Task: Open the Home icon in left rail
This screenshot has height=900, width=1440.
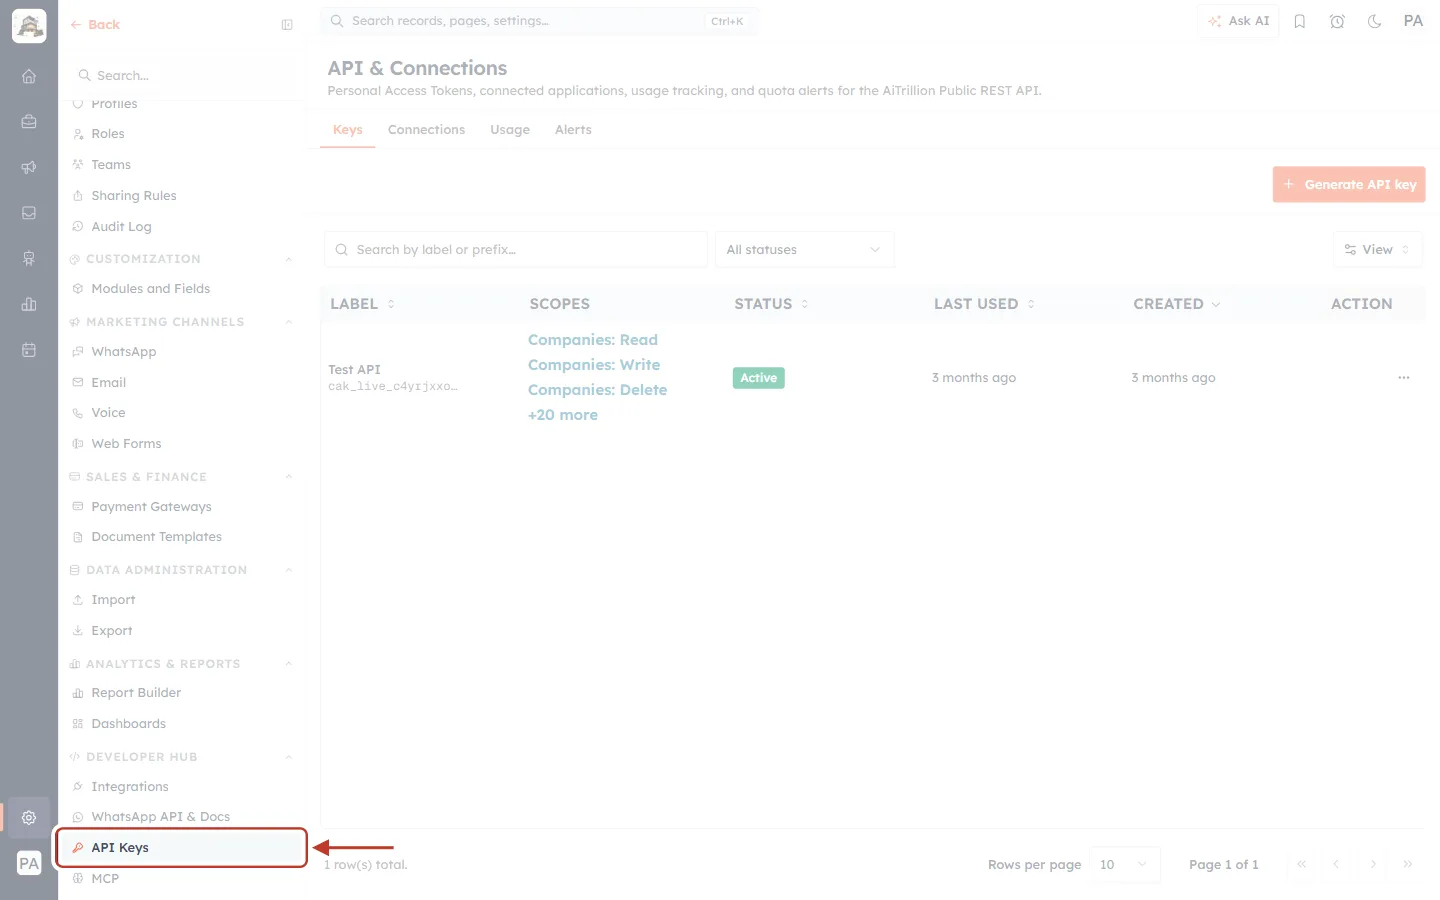Action: 29,76
